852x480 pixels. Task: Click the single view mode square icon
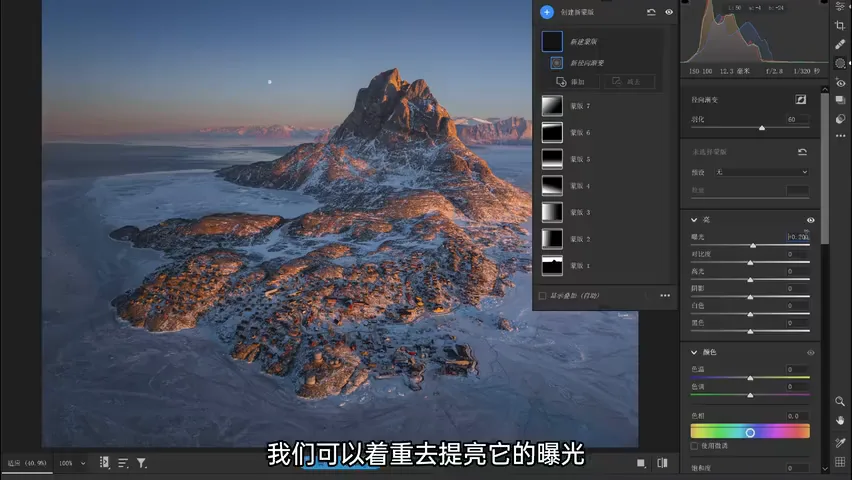coord(641,463)
